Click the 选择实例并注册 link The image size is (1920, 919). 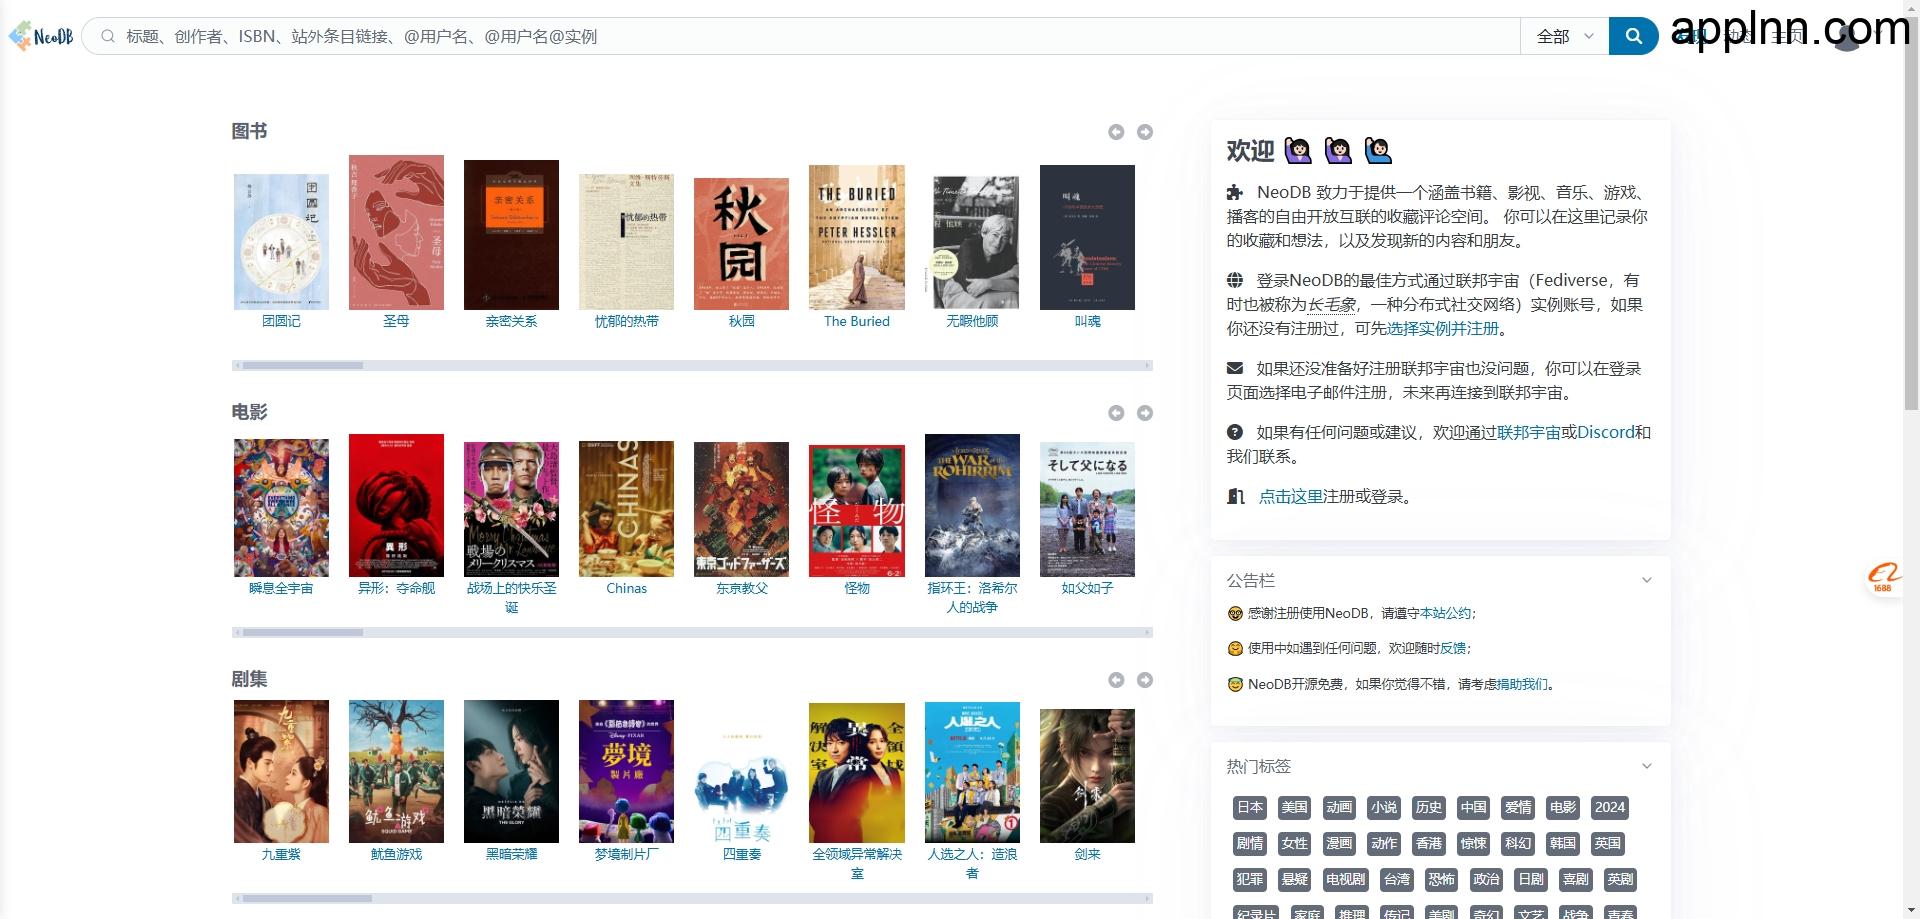(1442, 328)
